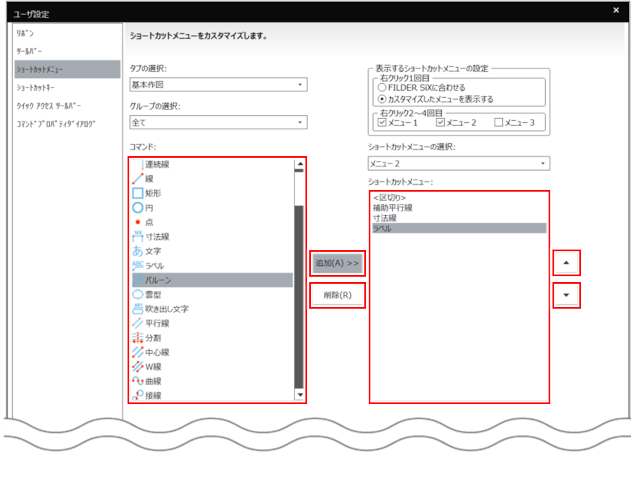The width and height of the screenshot is (631, 486).
Task: Open the タブの選択 dropdown
Action: [x=217, y=85]
